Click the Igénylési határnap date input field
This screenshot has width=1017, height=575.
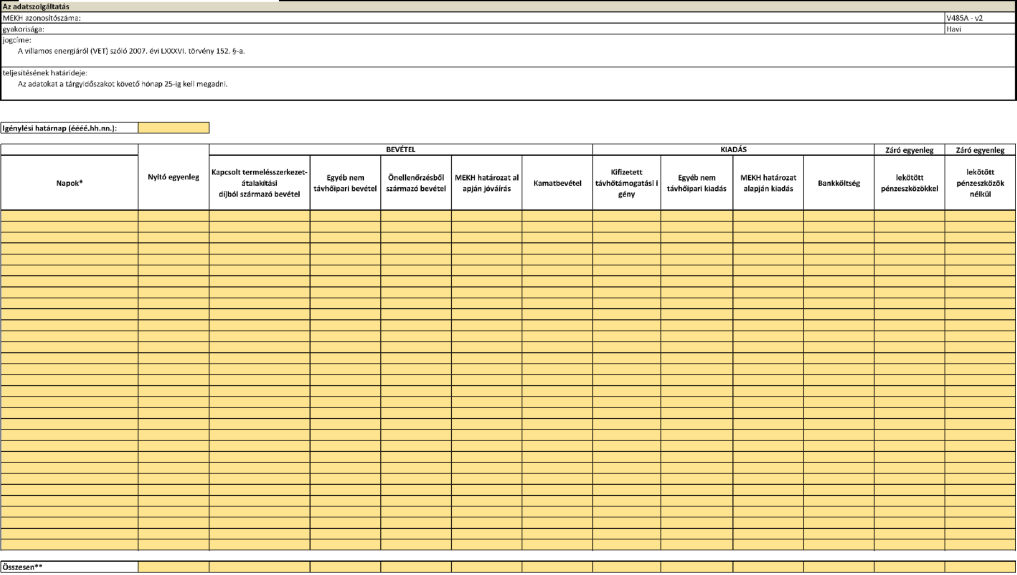coord(173,128)
